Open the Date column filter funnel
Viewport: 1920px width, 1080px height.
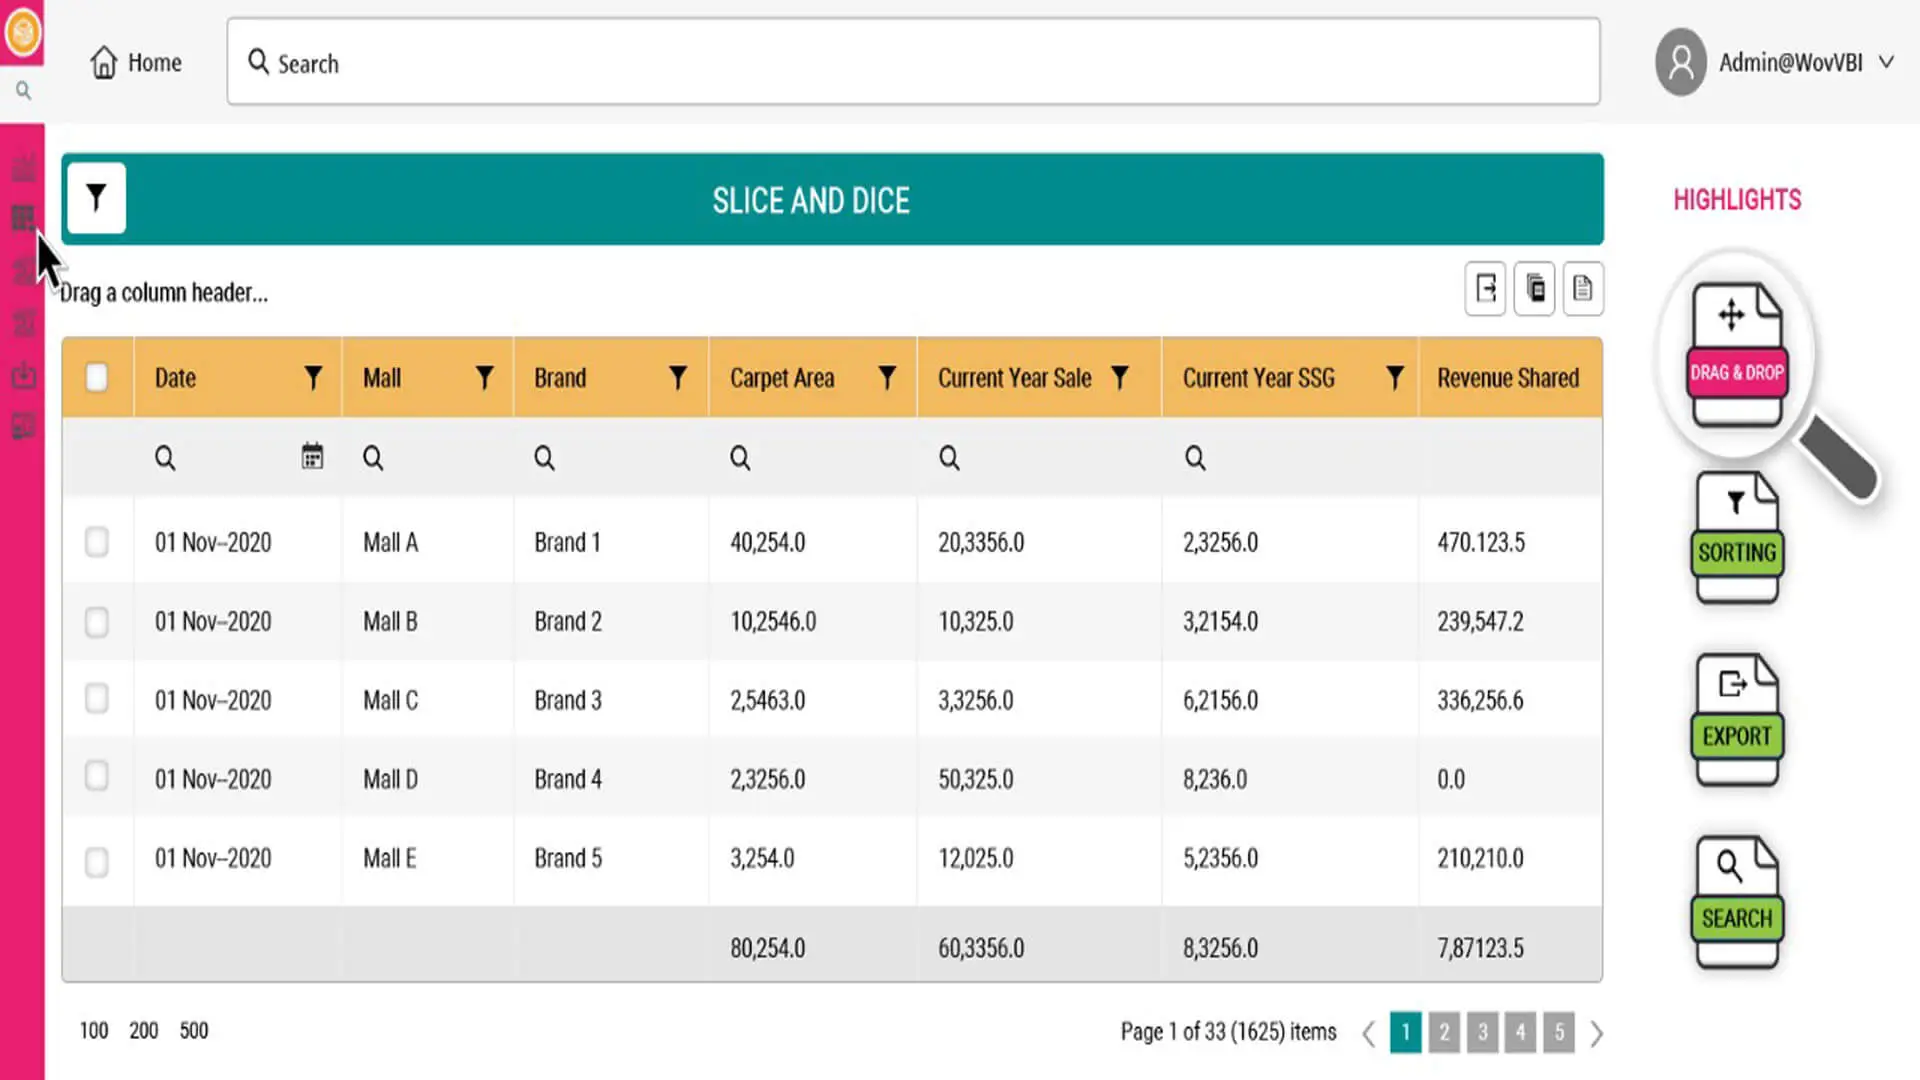tap(313, 377)
